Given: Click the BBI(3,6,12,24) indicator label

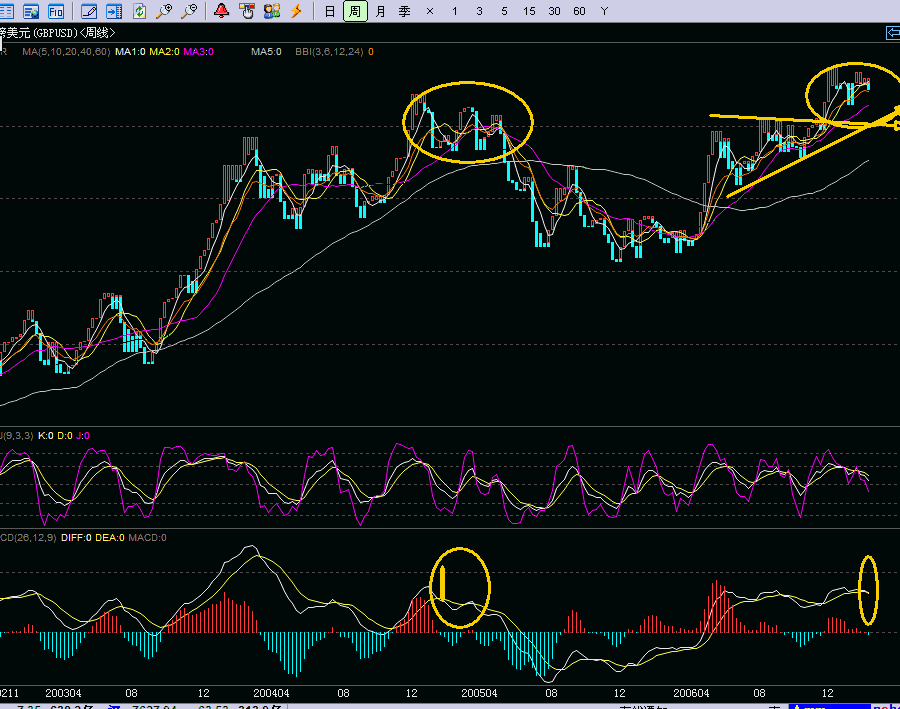Looking at the screenshot, I should (329, 52).
